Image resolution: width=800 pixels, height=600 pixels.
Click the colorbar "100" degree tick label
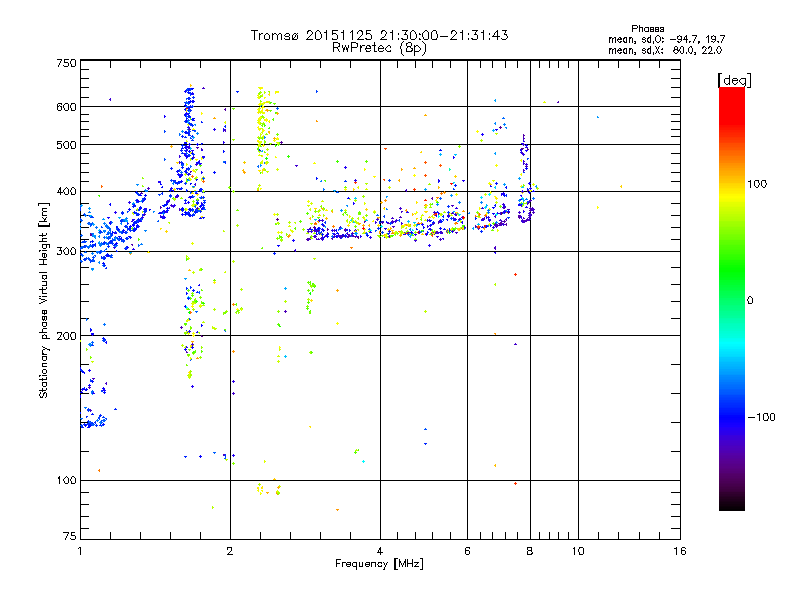point(757,184)
